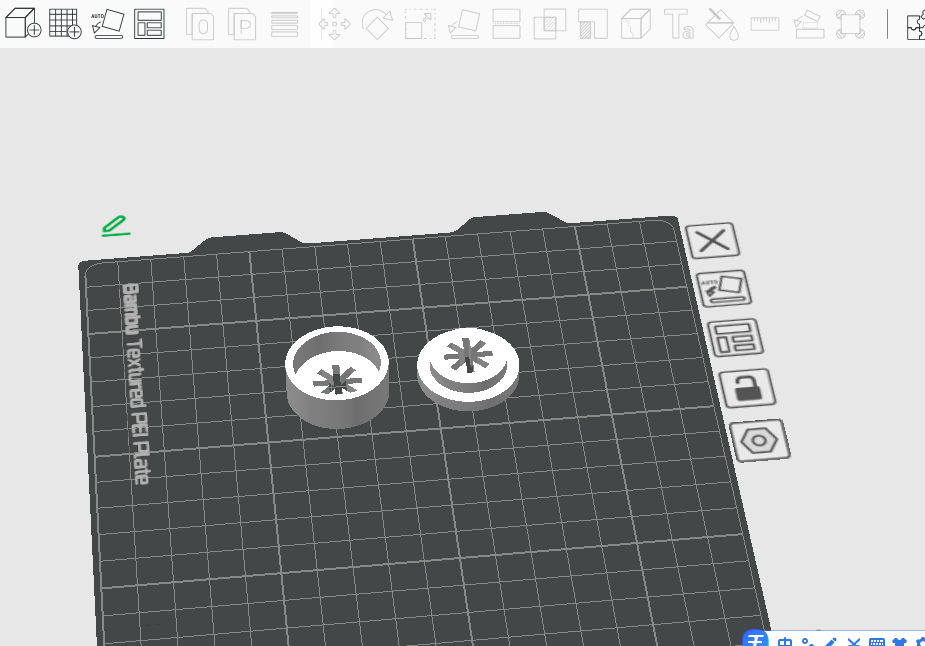Open Variable layer height tool
925x646 pixels.
284,24
